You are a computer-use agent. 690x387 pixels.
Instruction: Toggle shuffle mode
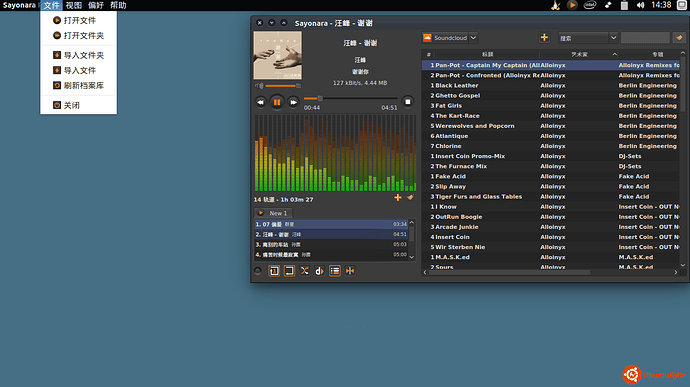tap(305, 271)
